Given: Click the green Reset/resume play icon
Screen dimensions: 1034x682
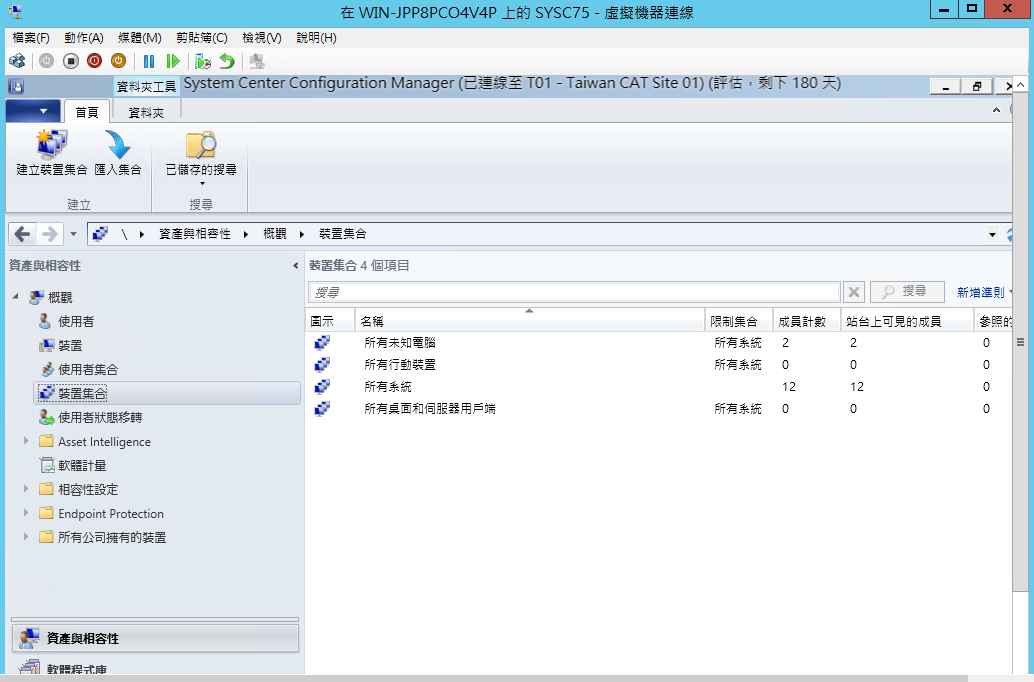Looking at the screenshot, I should point(173,61).
